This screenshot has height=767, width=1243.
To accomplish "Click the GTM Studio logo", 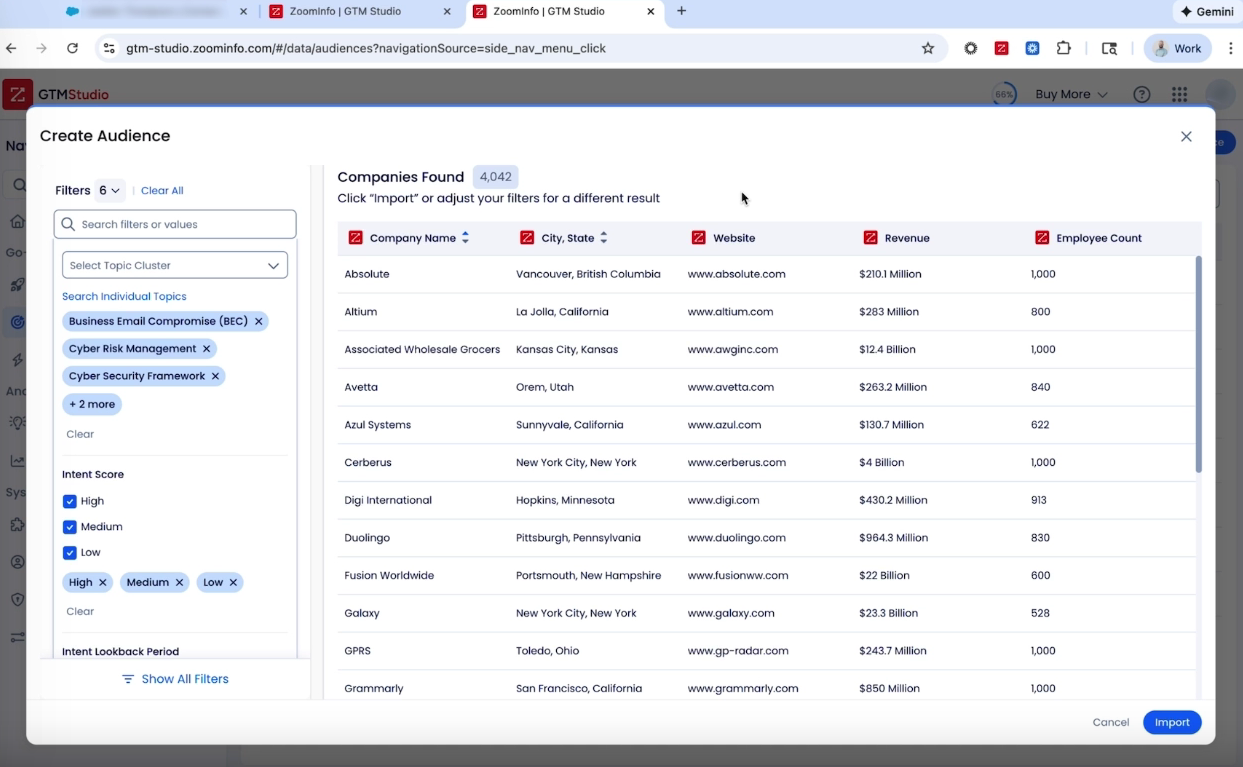I will click(56, 94).
